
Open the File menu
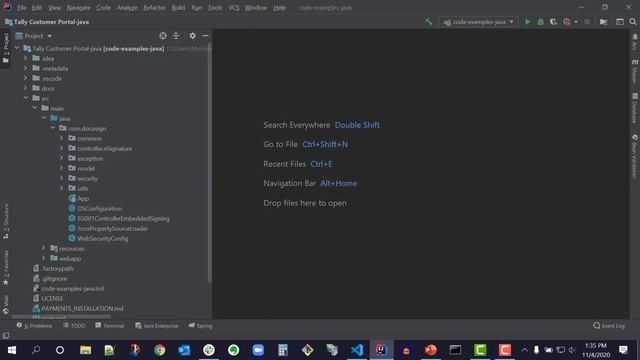(22, 8)
